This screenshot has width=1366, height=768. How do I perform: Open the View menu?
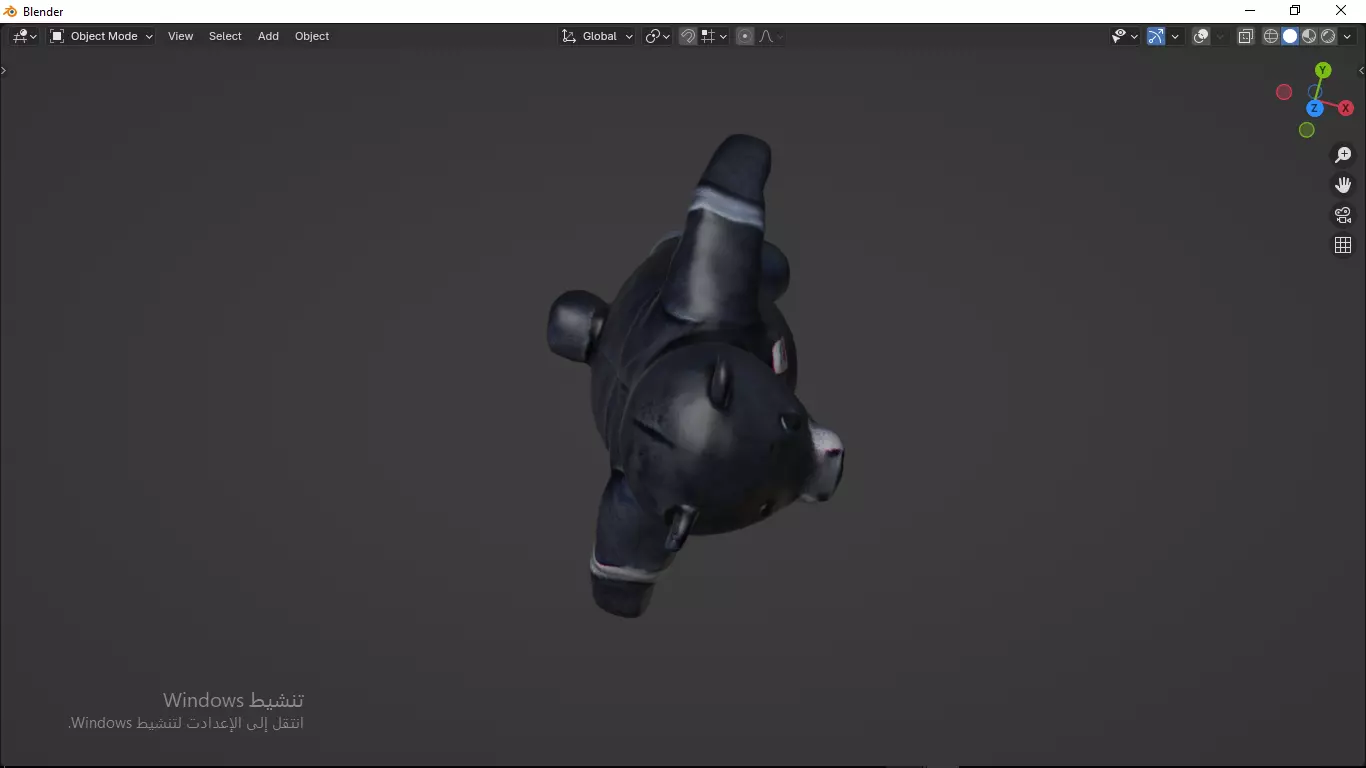coord(181,36)
